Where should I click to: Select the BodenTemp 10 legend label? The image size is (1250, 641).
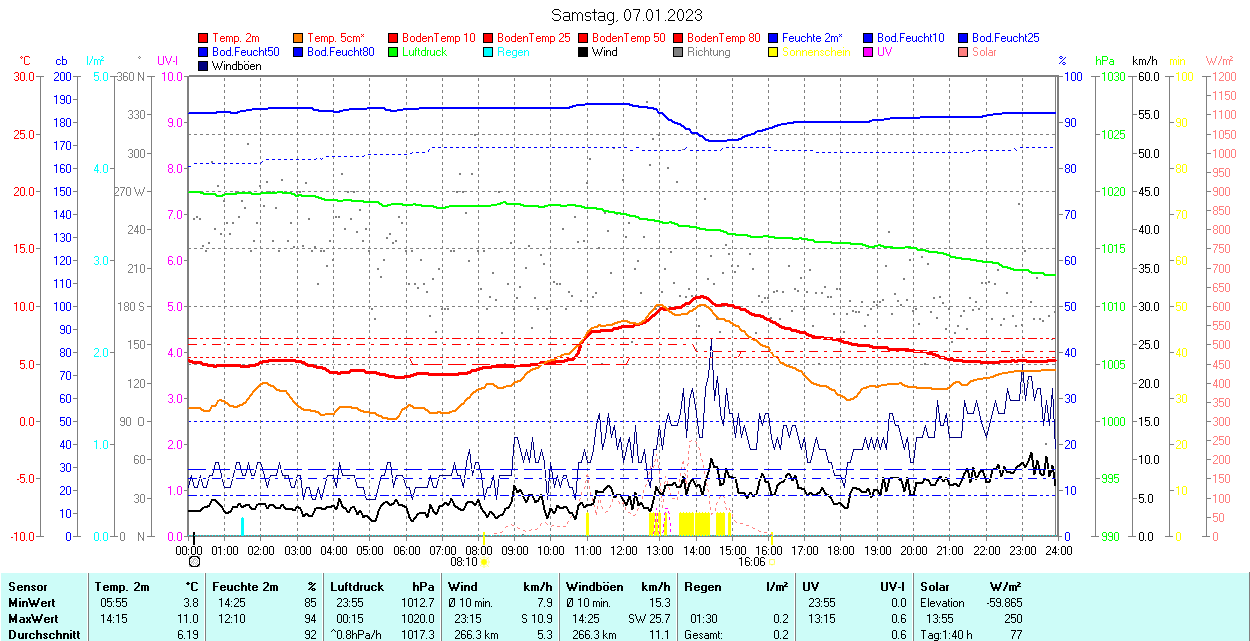[x=439, y=38]
